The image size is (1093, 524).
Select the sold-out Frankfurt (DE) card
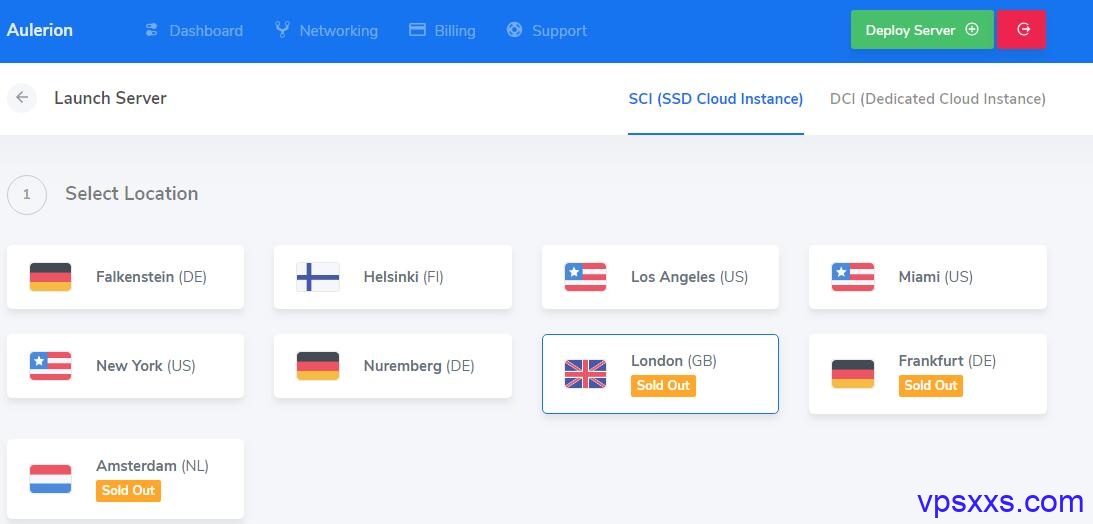click(928, 373)
